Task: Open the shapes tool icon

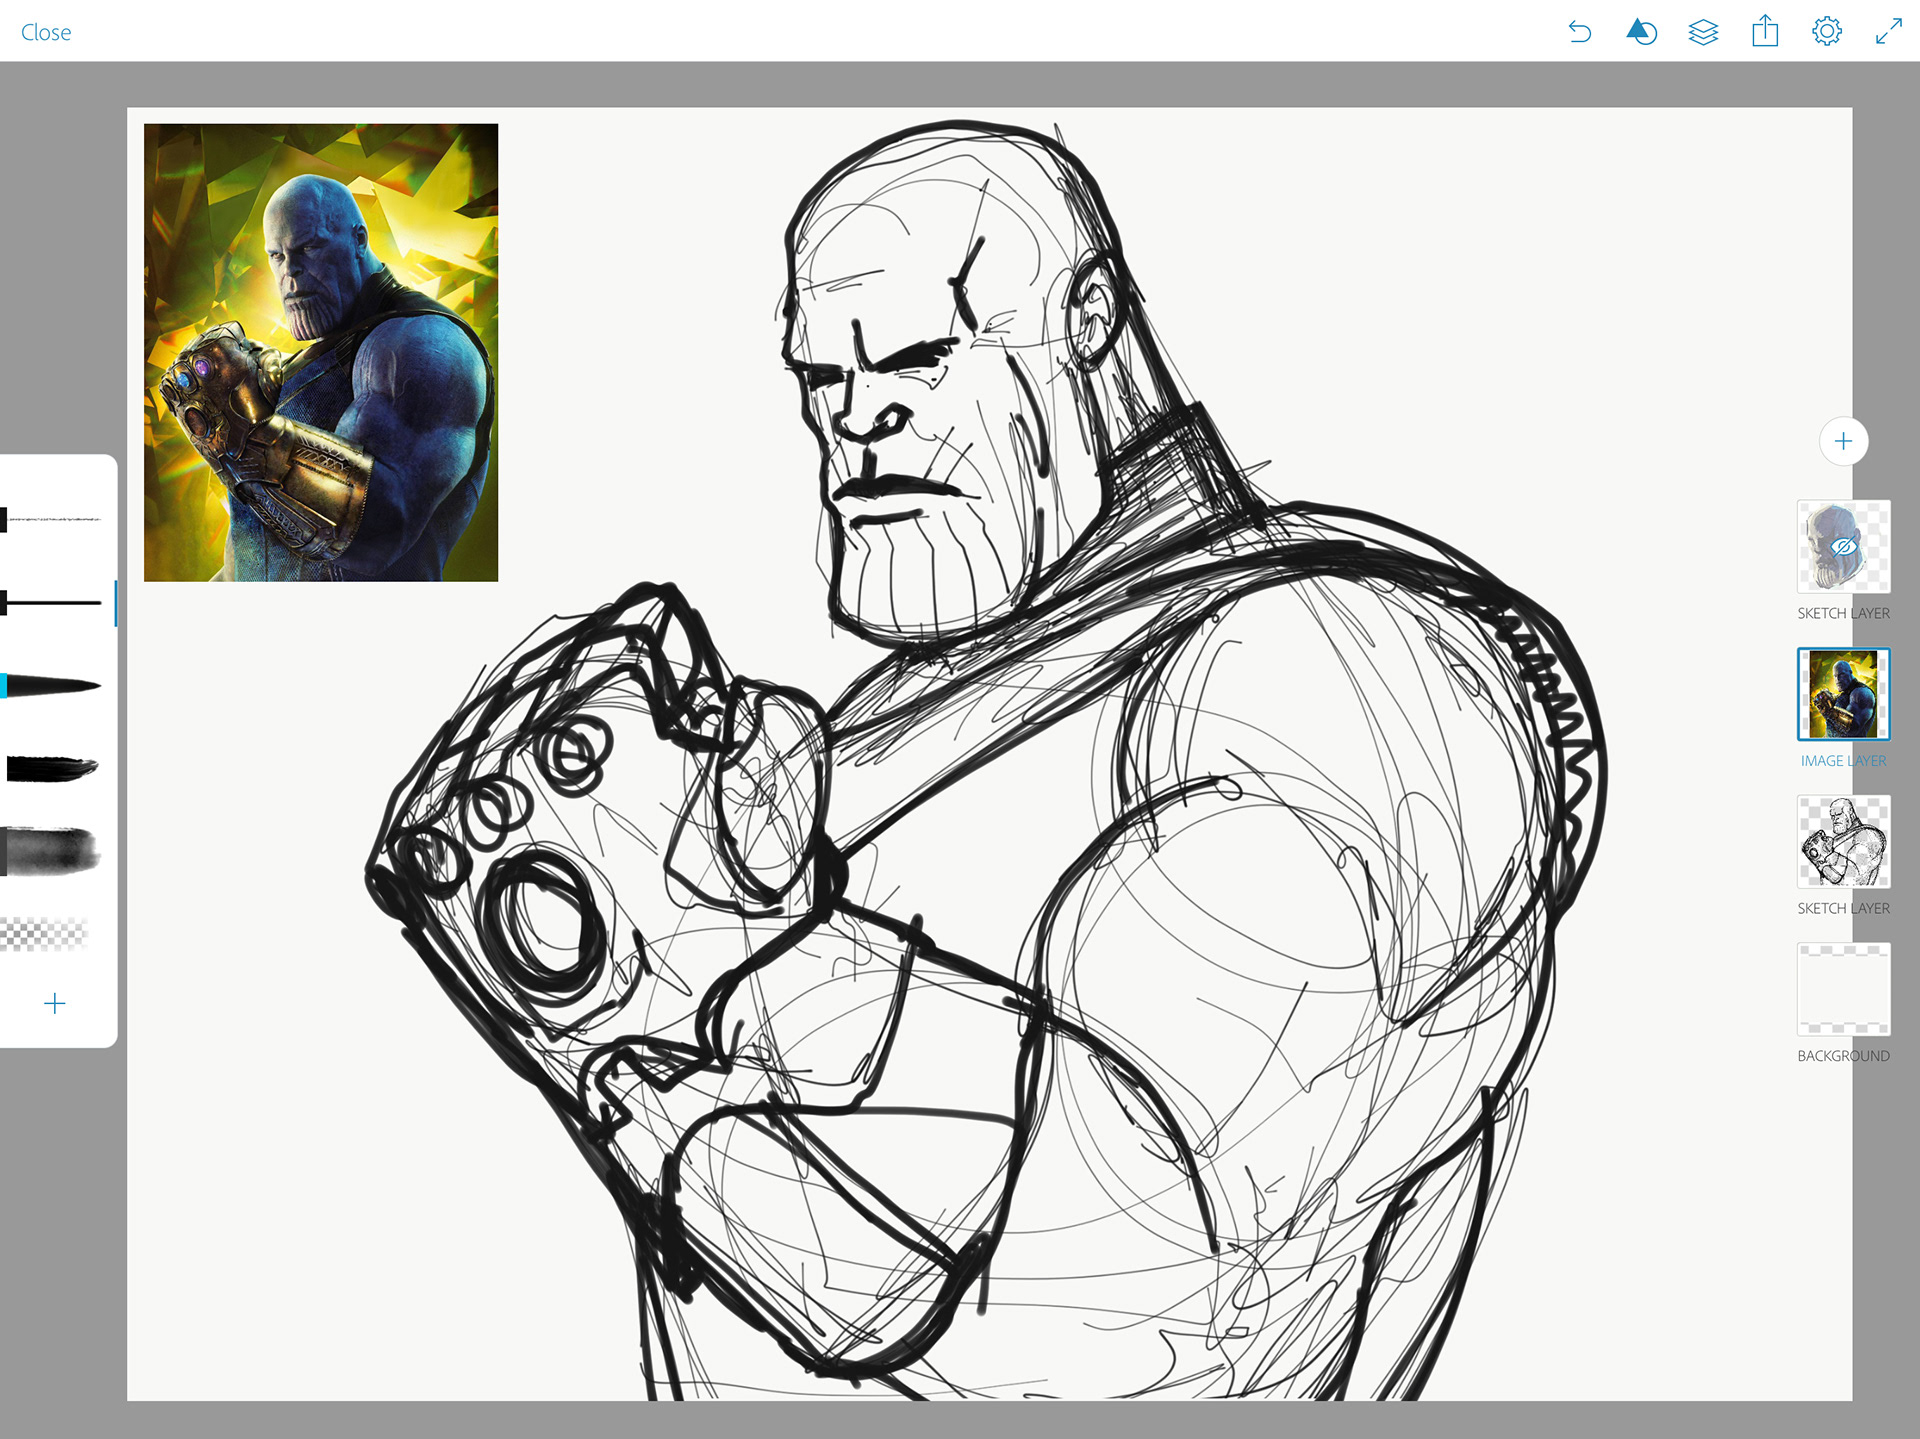Action: (1641, 32)
